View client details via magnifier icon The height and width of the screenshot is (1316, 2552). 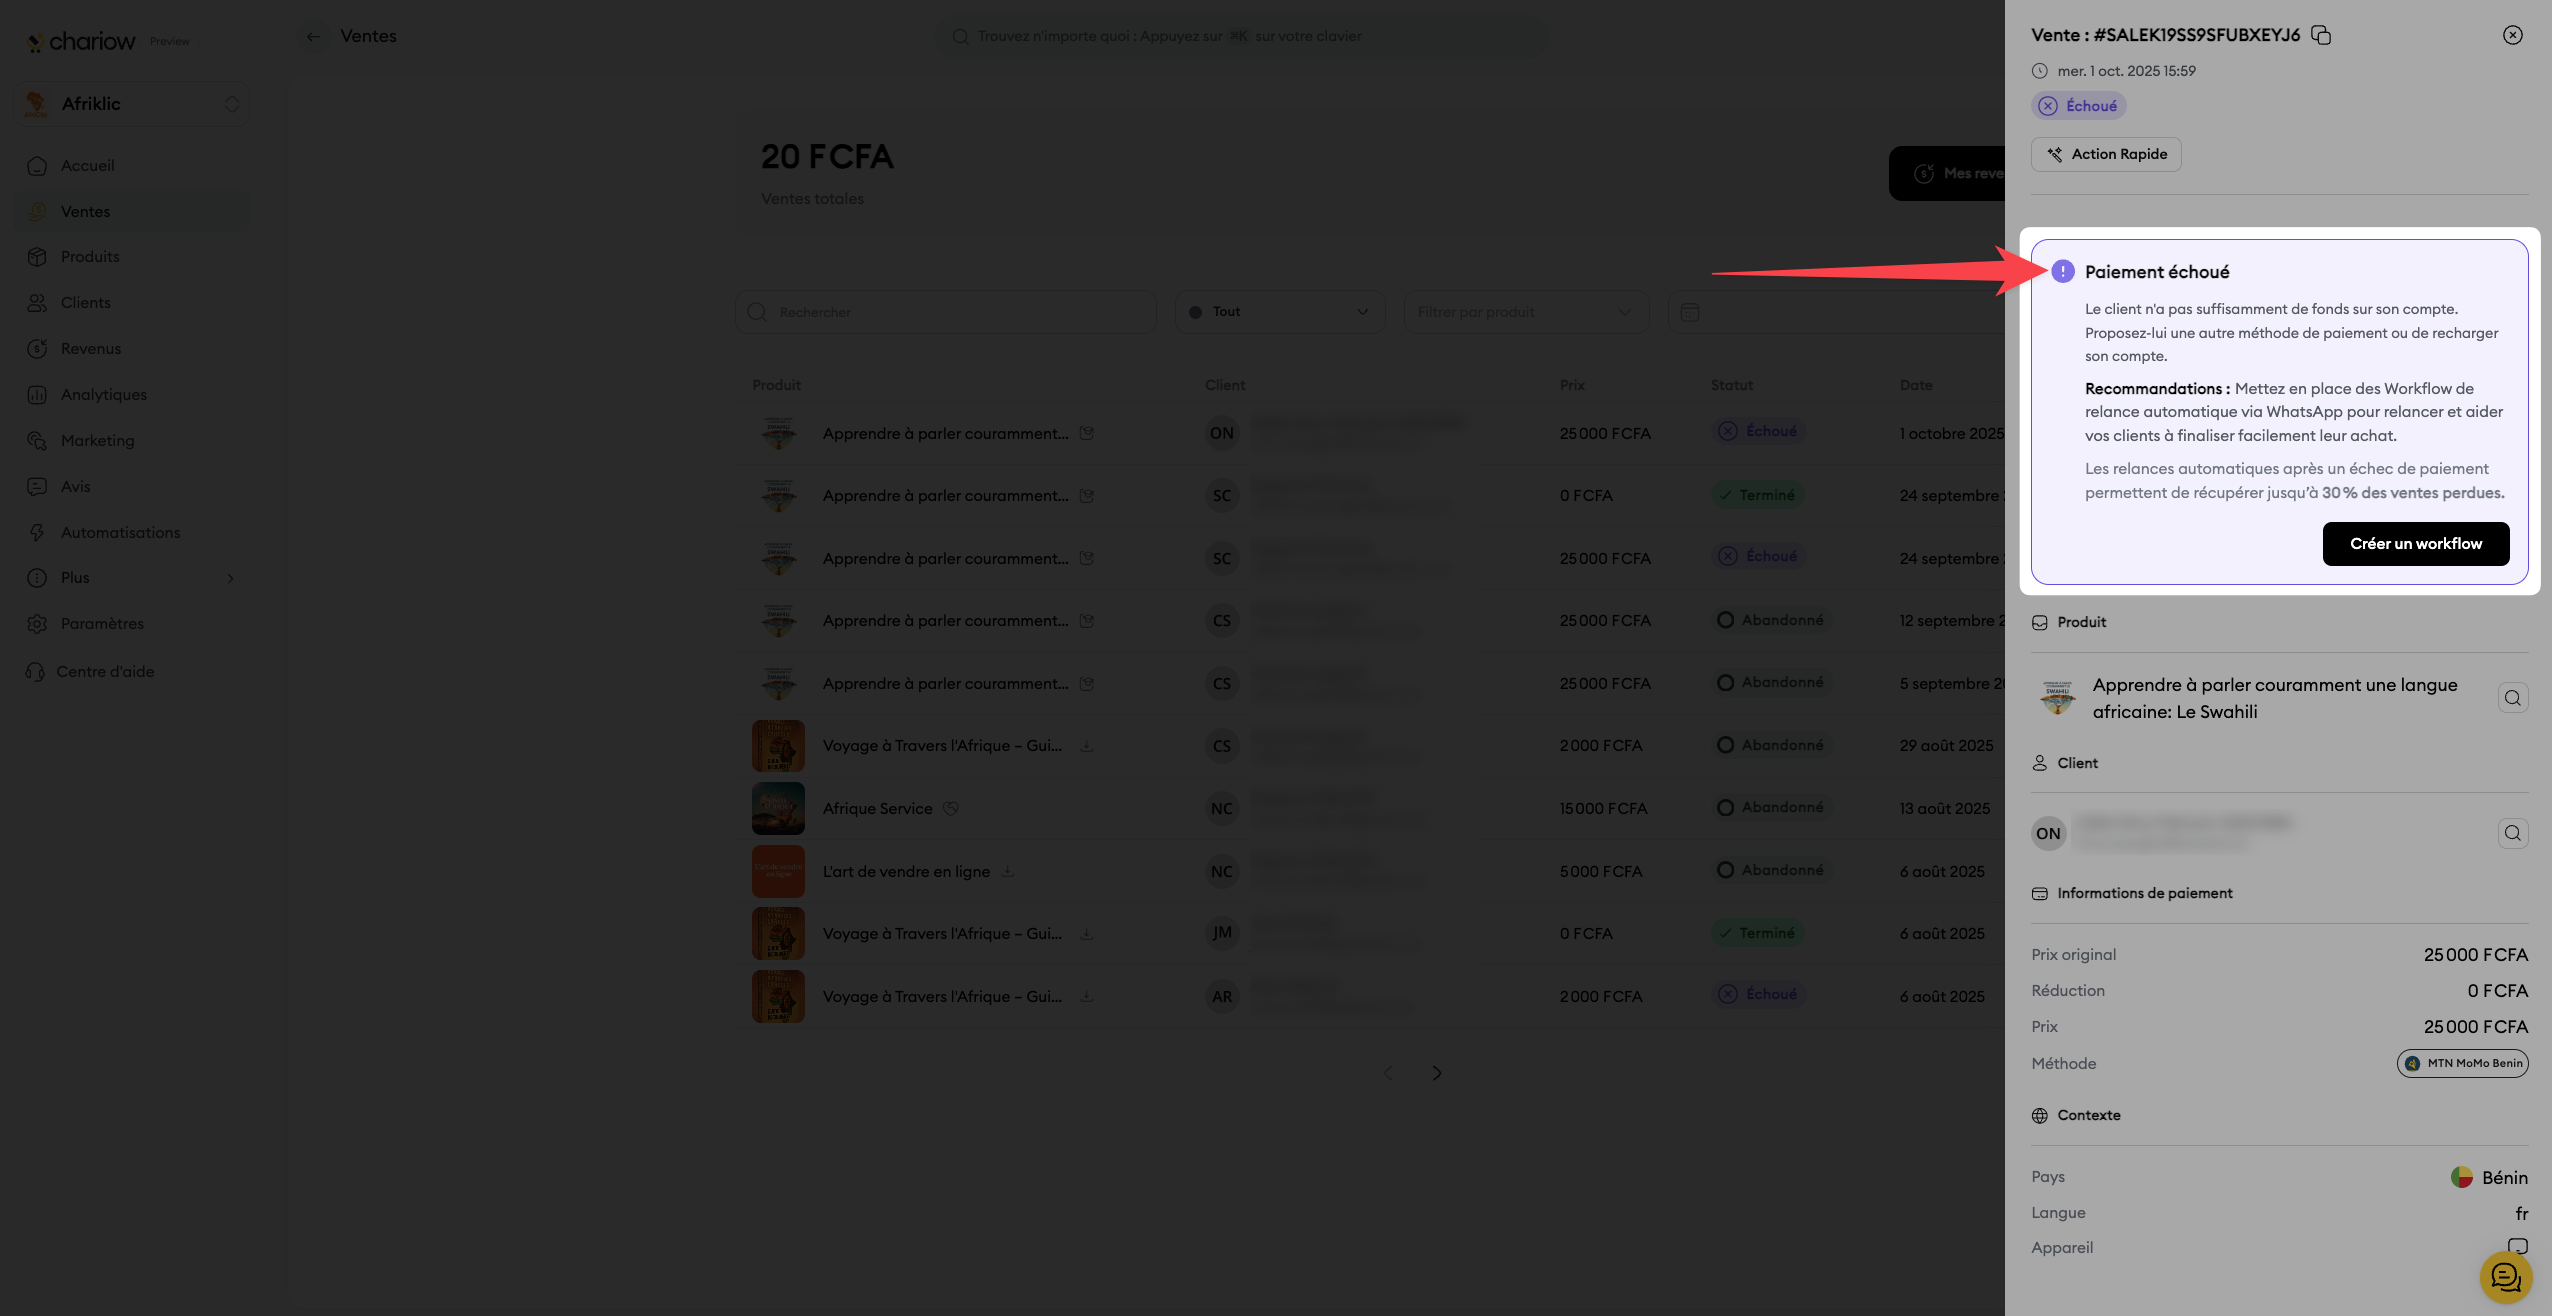tap(2512, 834)
